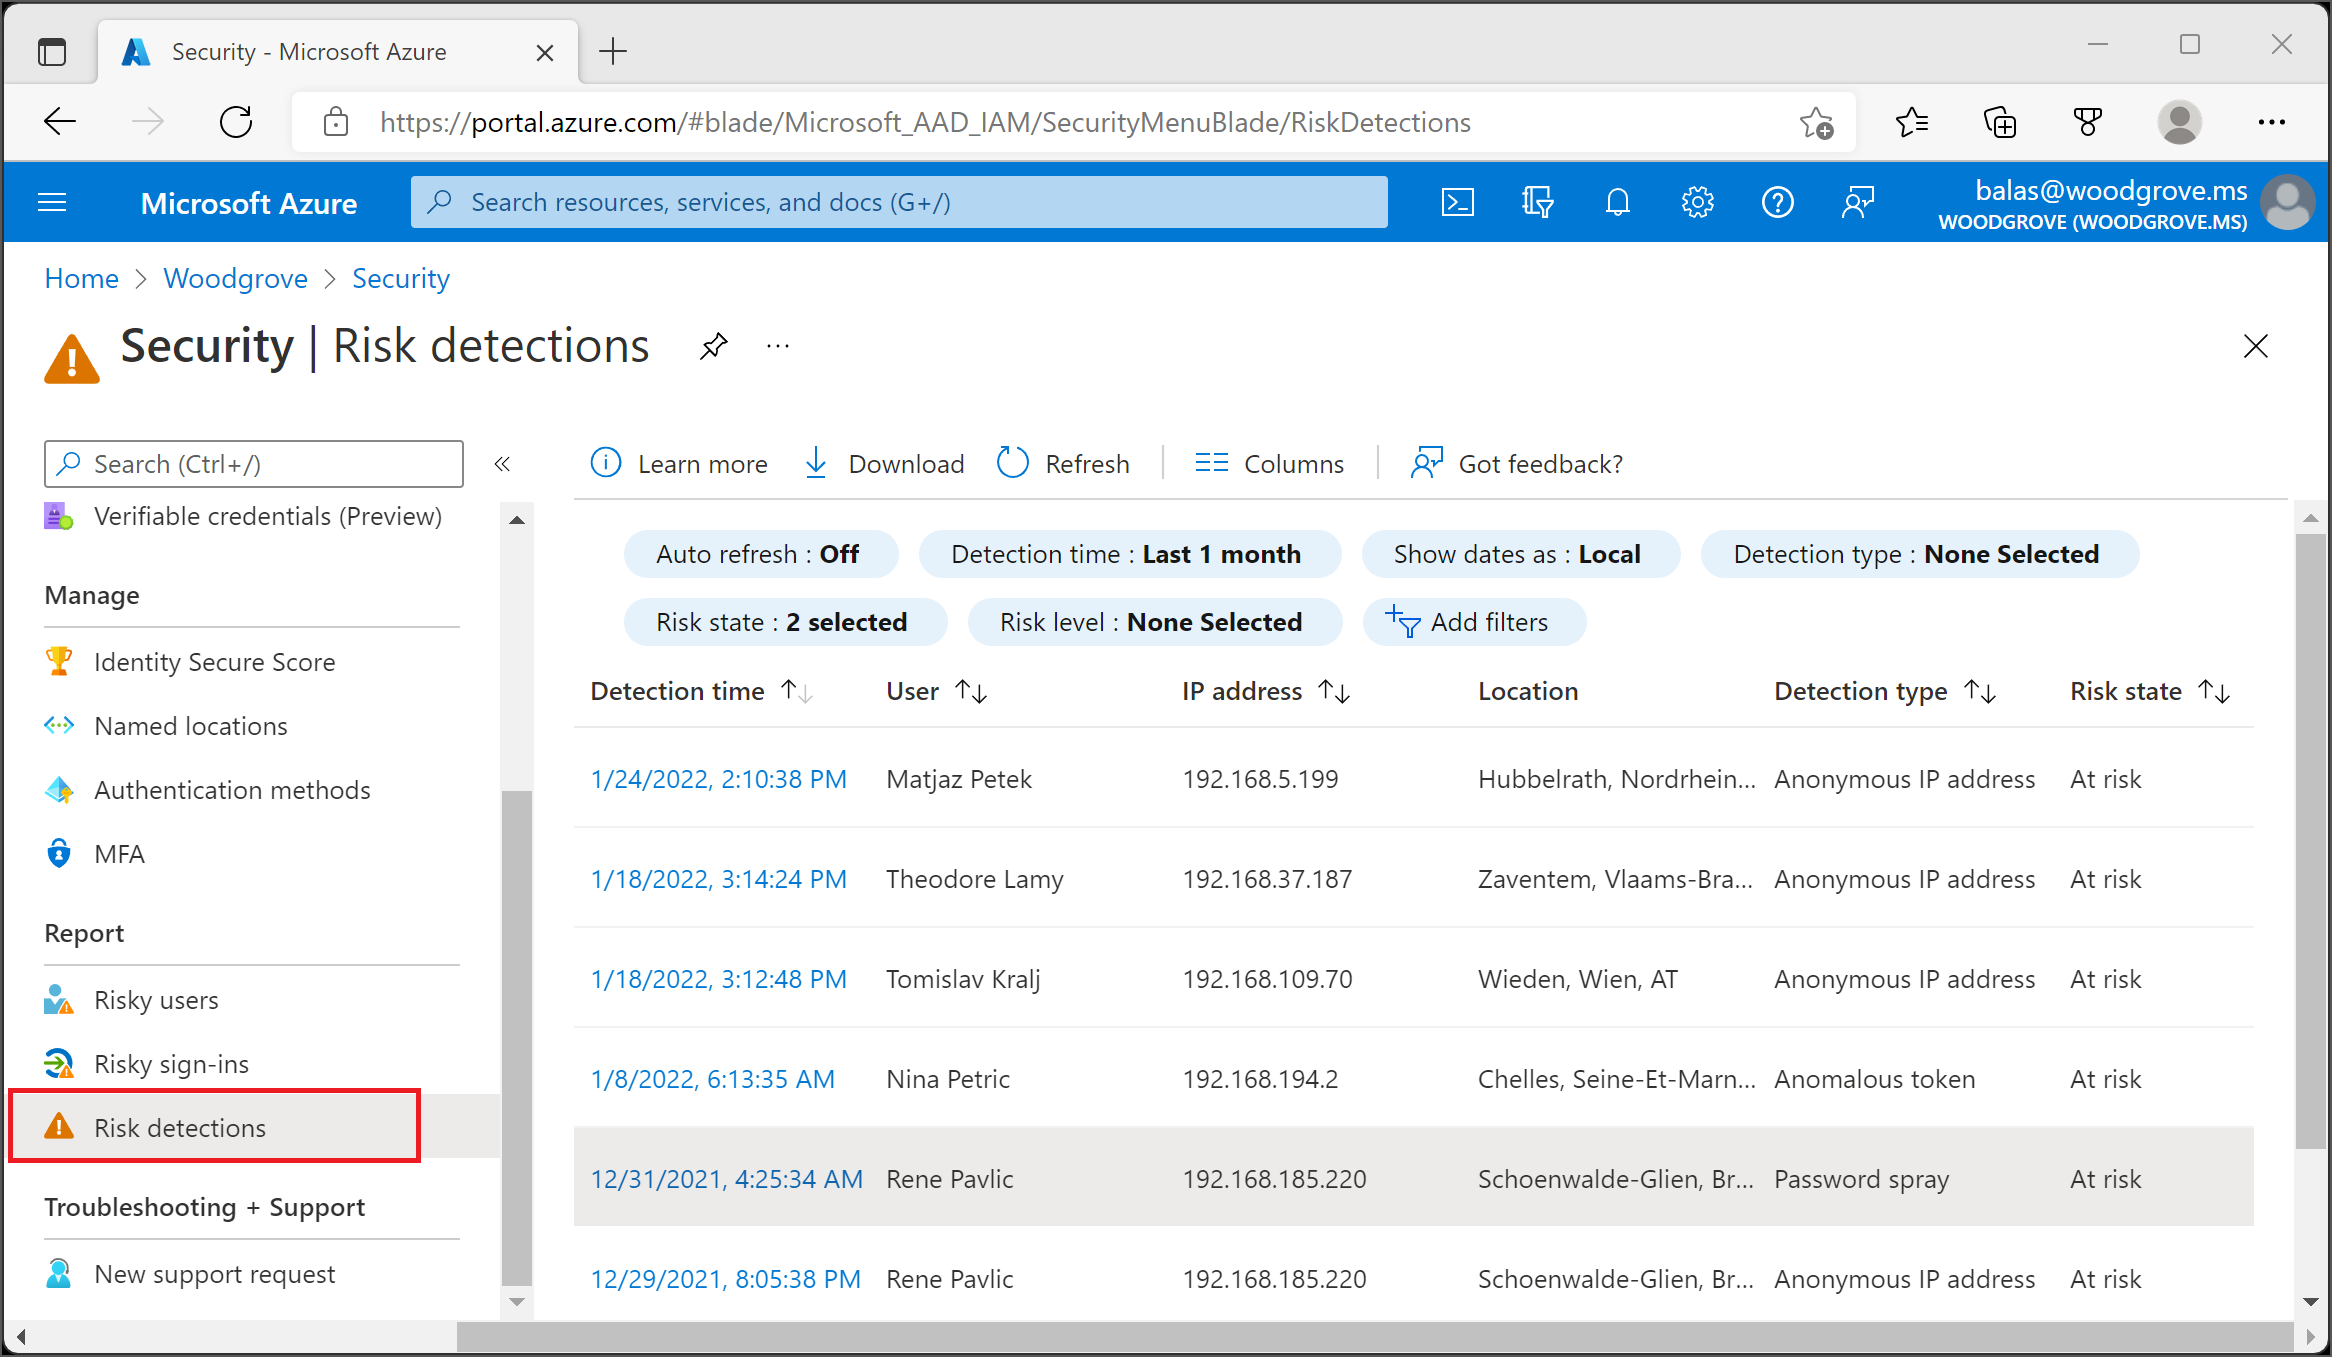This screenshot has width=2332, height=1357.
Task: Close the Security blade with the X
Action: pos(2255,346)
